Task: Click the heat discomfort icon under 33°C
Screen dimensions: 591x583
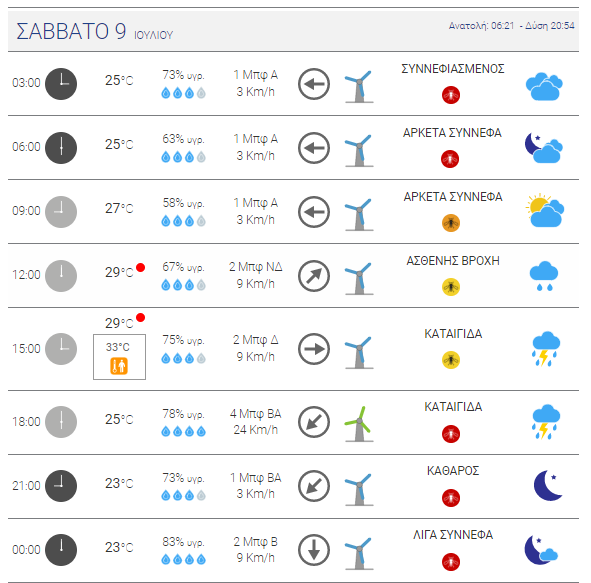Action: point(119,366)
